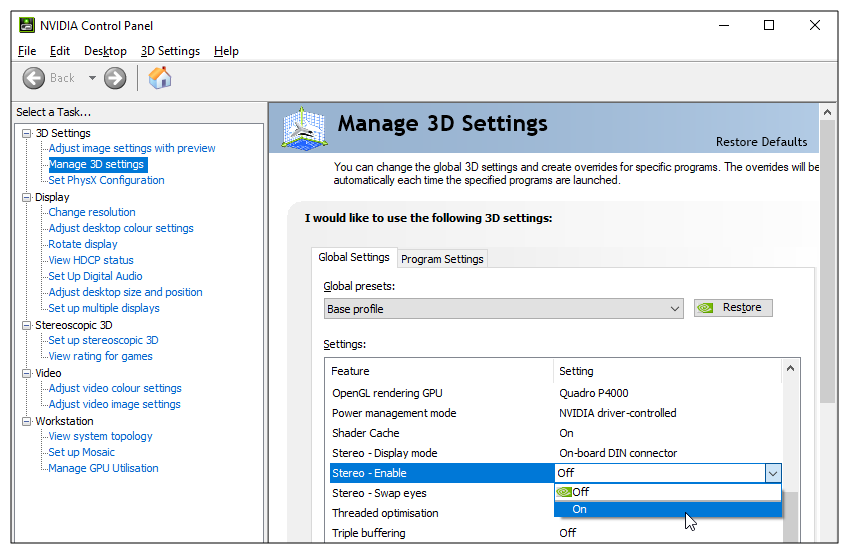850x555 pixels.
Task: Collapse the Stereoscopic 3D tree node
Action: pyautogui.click(x=26, y=325)
